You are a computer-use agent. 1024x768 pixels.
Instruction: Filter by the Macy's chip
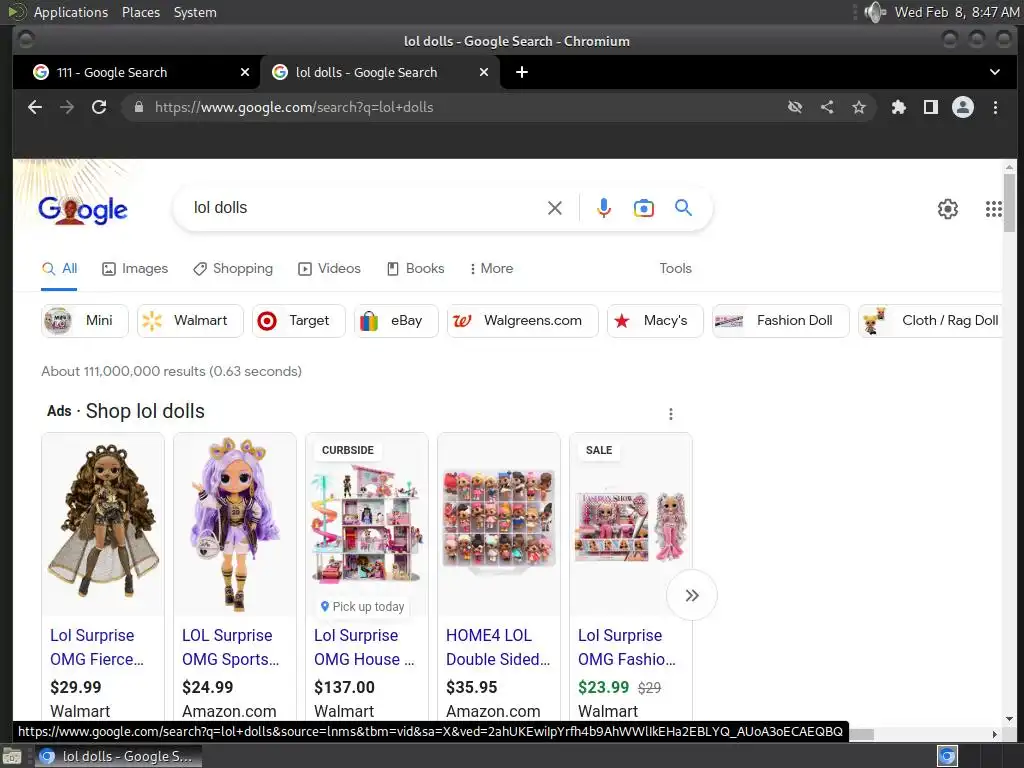click(x=655, y=321)
